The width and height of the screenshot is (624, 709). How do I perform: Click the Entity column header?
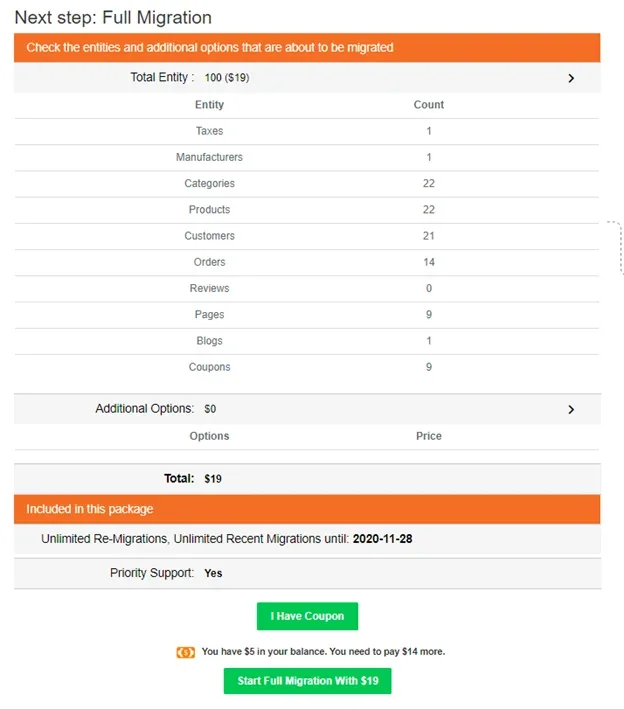point(209,105)
